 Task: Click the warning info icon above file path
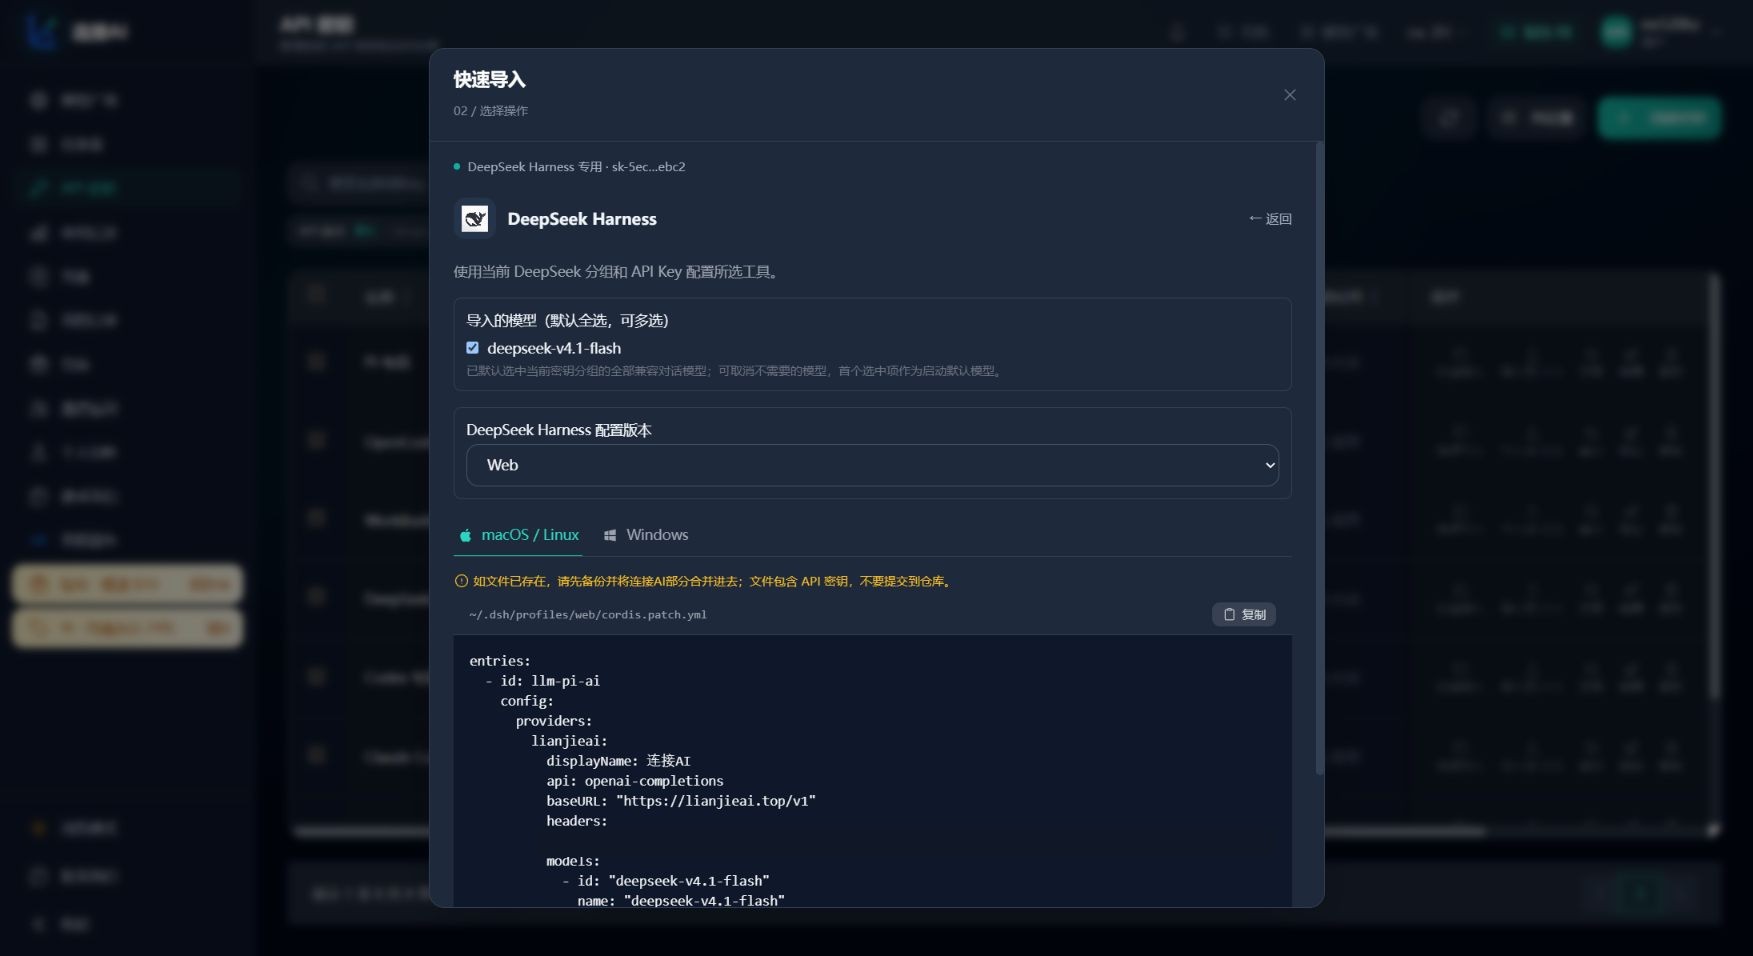click(461, 581)
